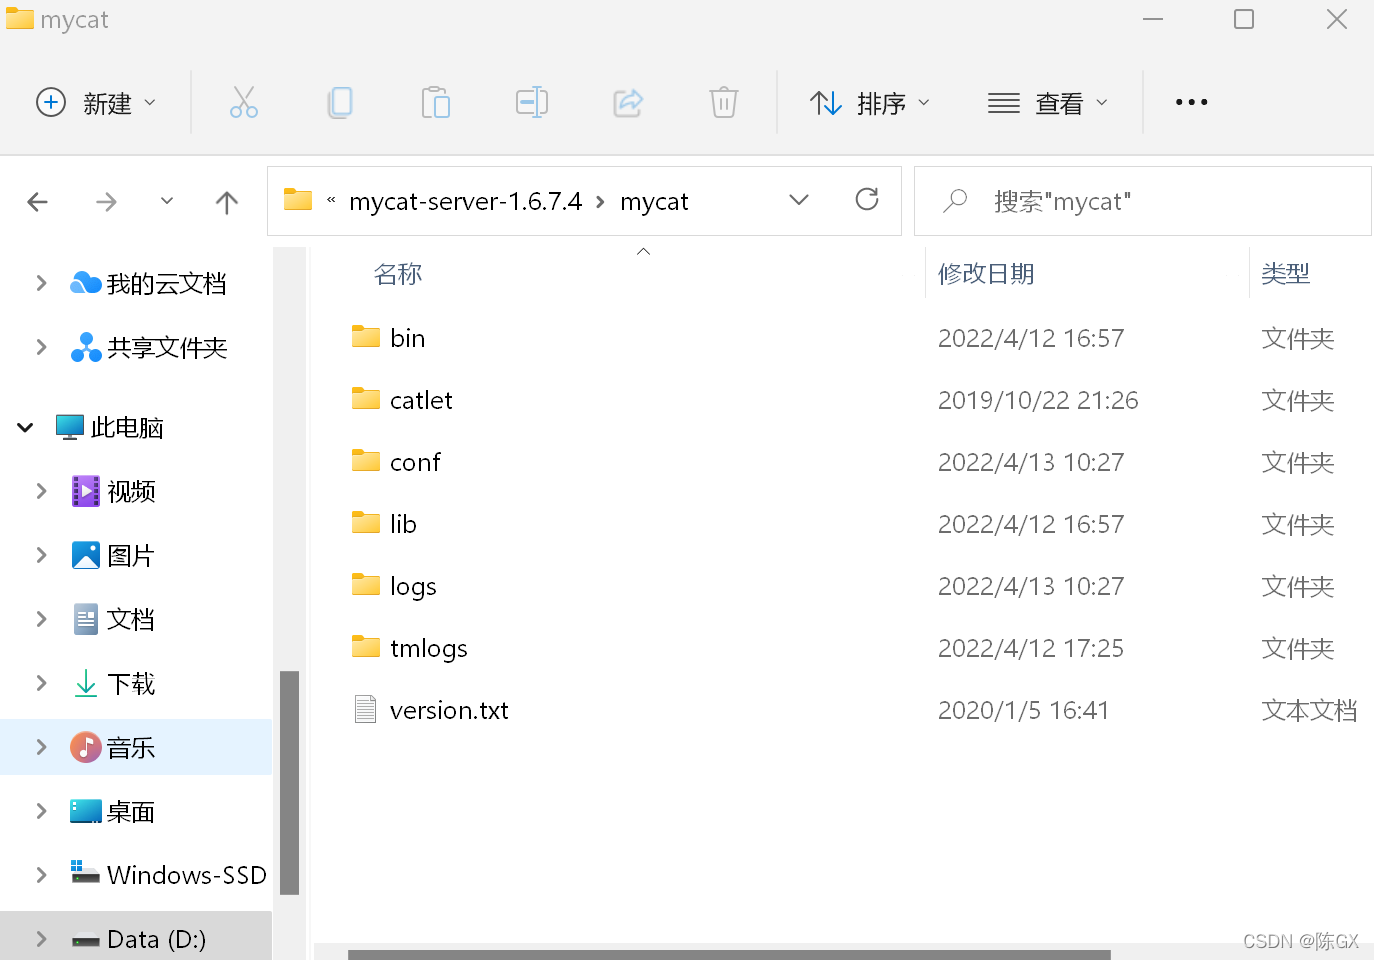The width and height of the screenshot is (1374, 960).
Task: Click the Music icon in sidebar
Action: [x=86, y=747]
